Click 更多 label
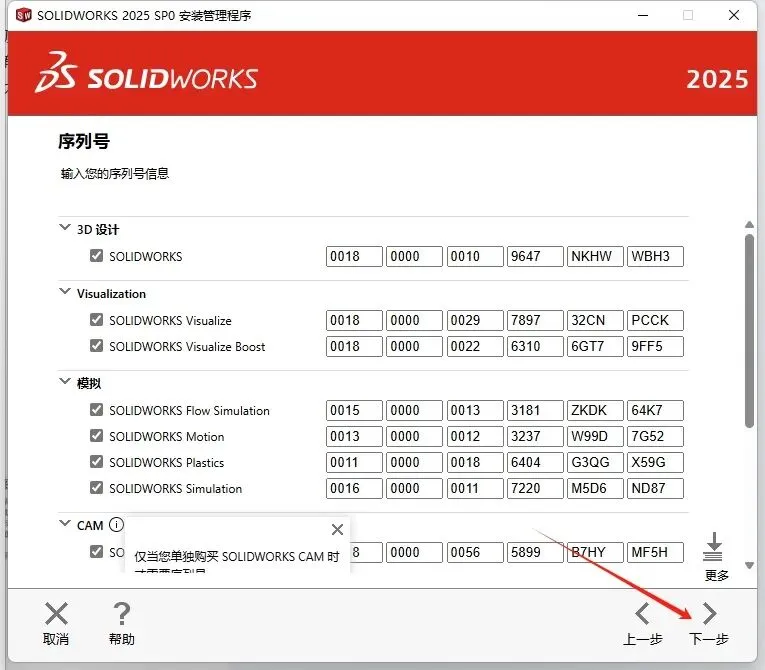 point(717,576)
